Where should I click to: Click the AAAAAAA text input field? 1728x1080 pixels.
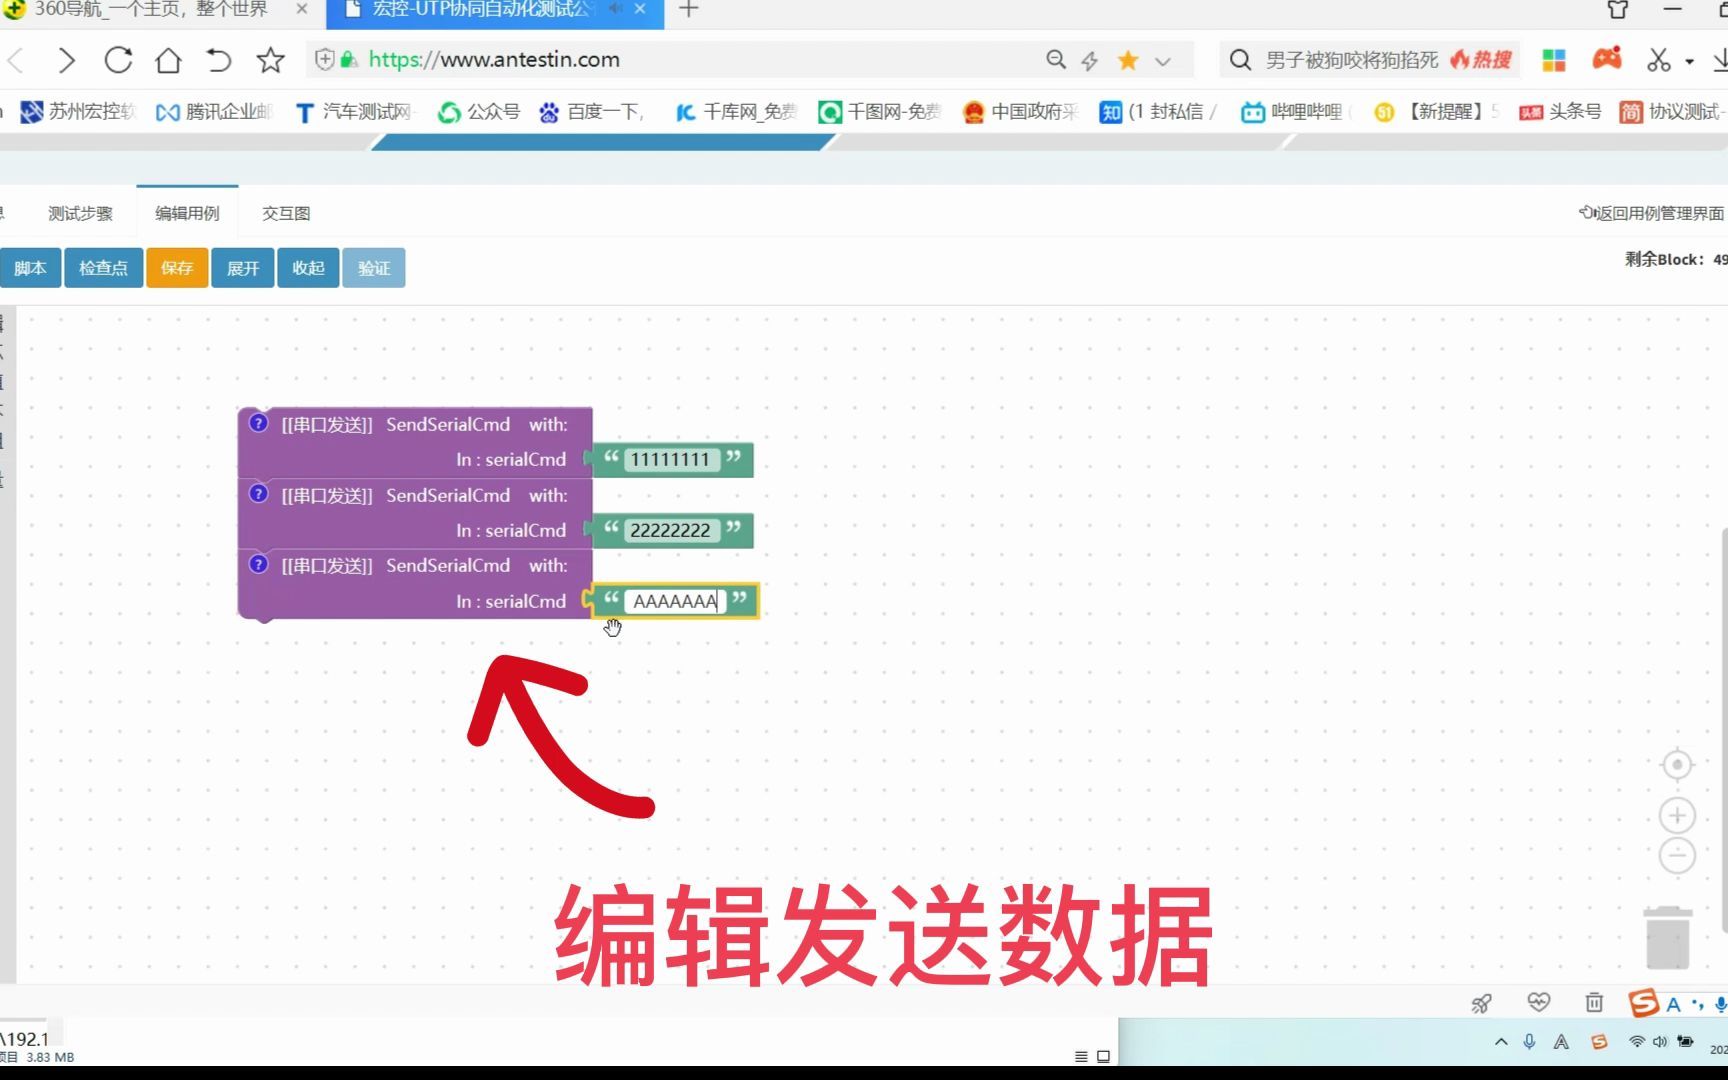[x=674, y=601]
